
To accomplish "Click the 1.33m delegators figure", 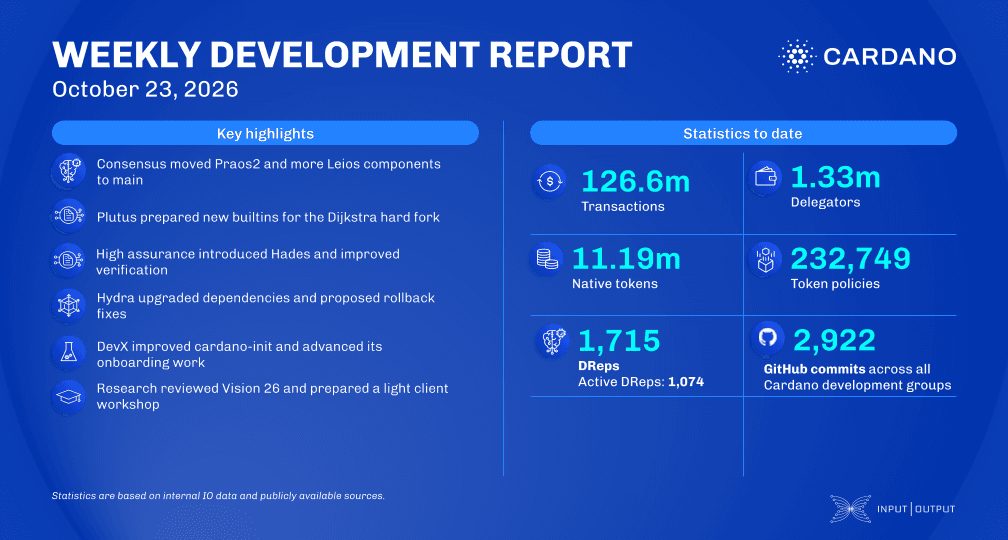I will [x=835, y=177].
